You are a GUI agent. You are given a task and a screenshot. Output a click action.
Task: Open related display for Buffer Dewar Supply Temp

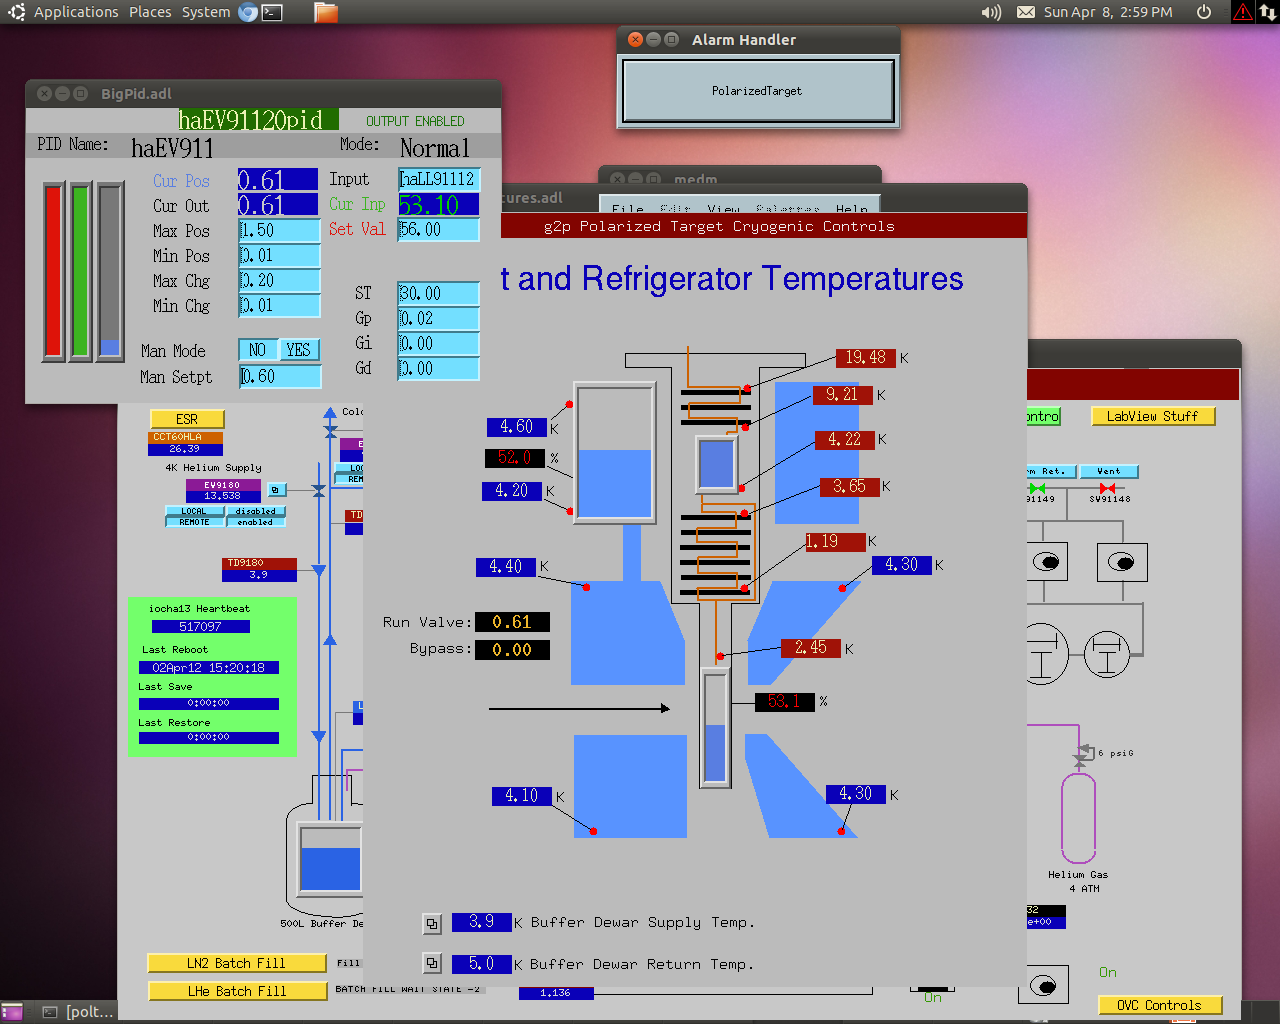click(432, 924)
